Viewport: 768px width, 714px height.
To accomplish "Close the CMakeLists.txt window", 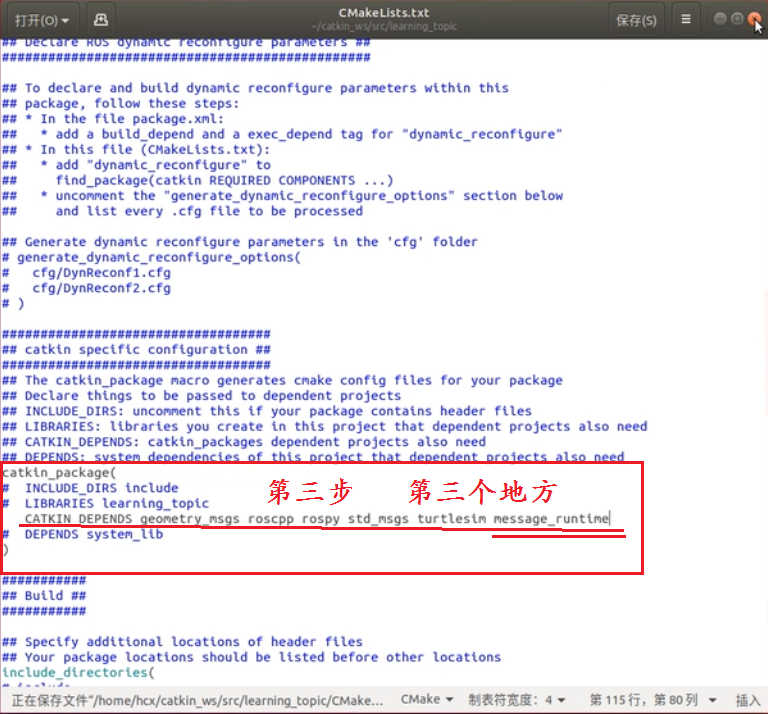I will click(754, 20).
